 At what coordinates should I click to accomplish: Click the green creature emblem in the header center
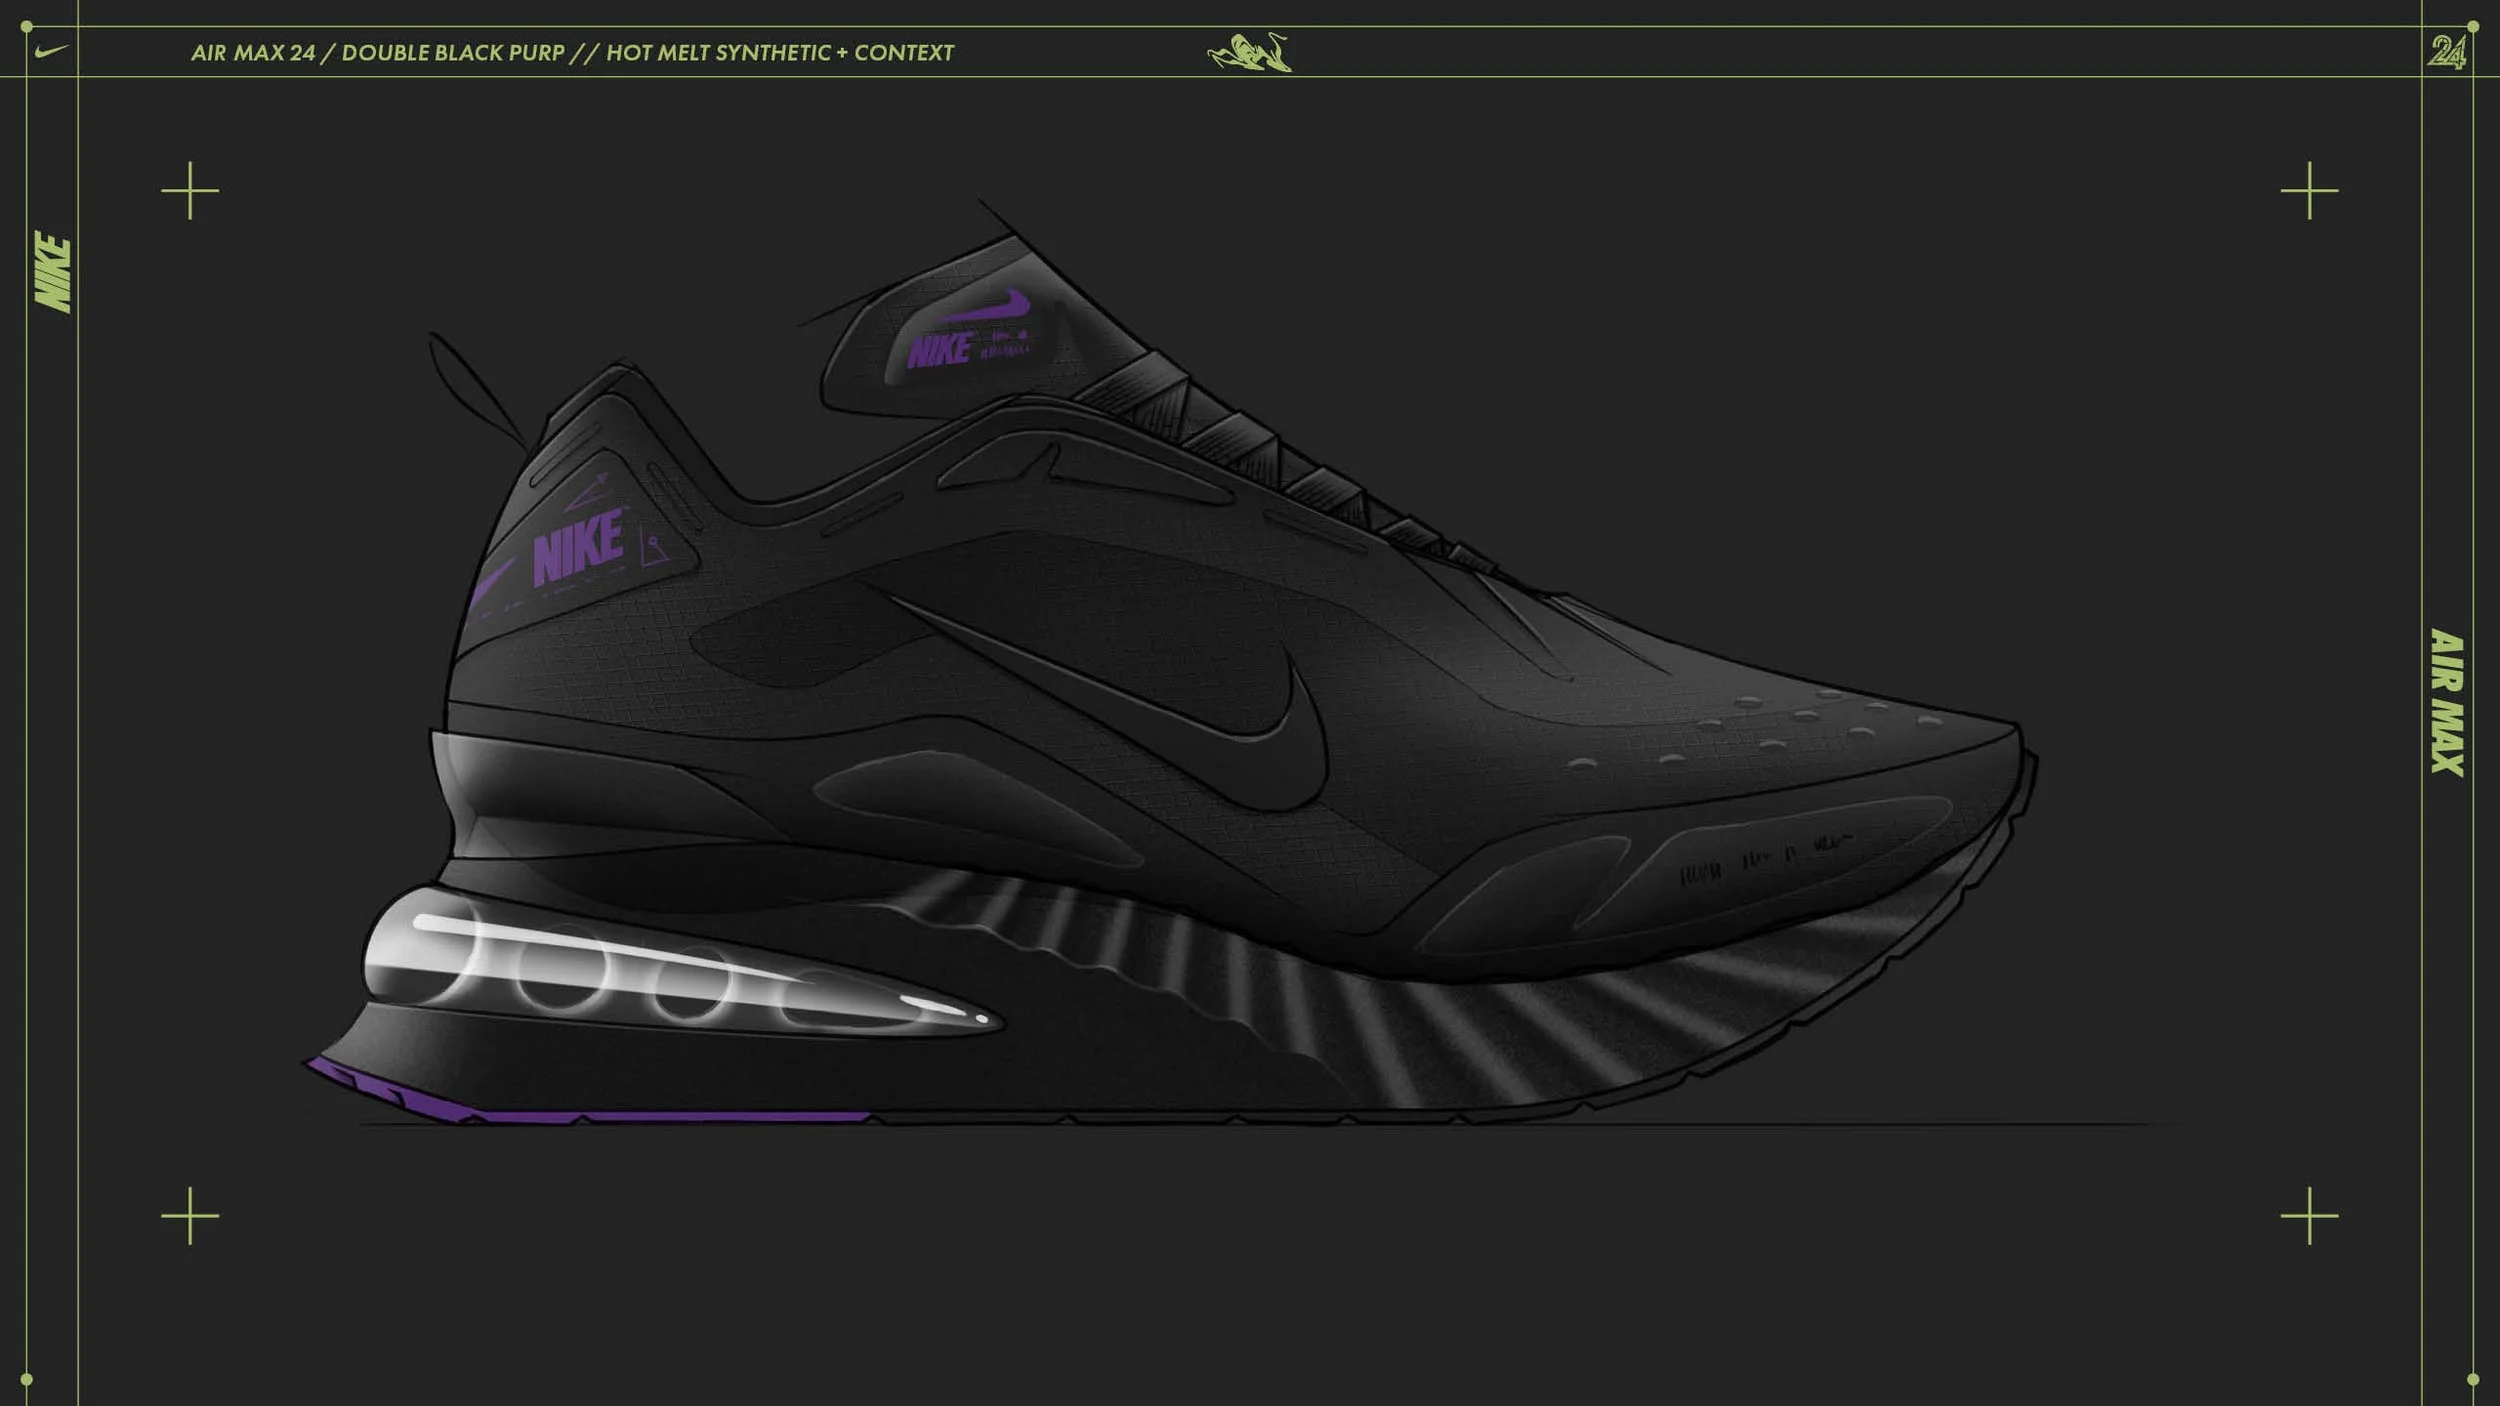click(x=1250, y=53)
